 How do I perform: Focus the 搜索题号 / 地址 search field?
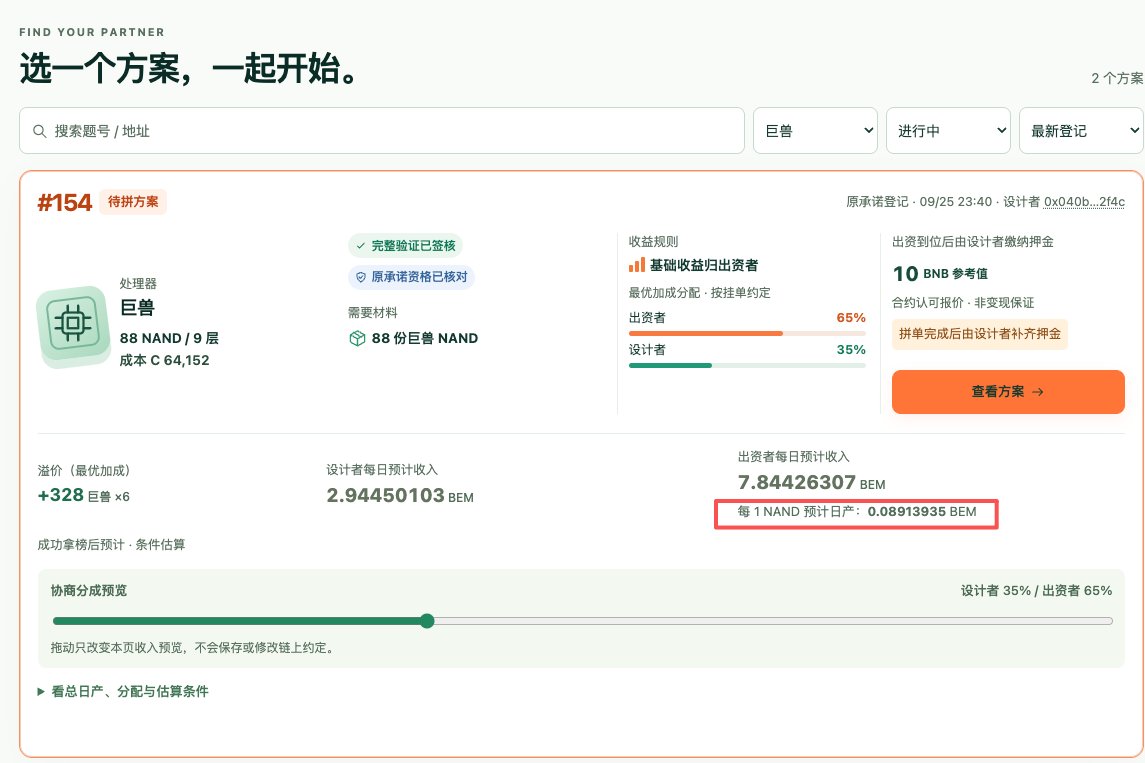click(382, 131)
